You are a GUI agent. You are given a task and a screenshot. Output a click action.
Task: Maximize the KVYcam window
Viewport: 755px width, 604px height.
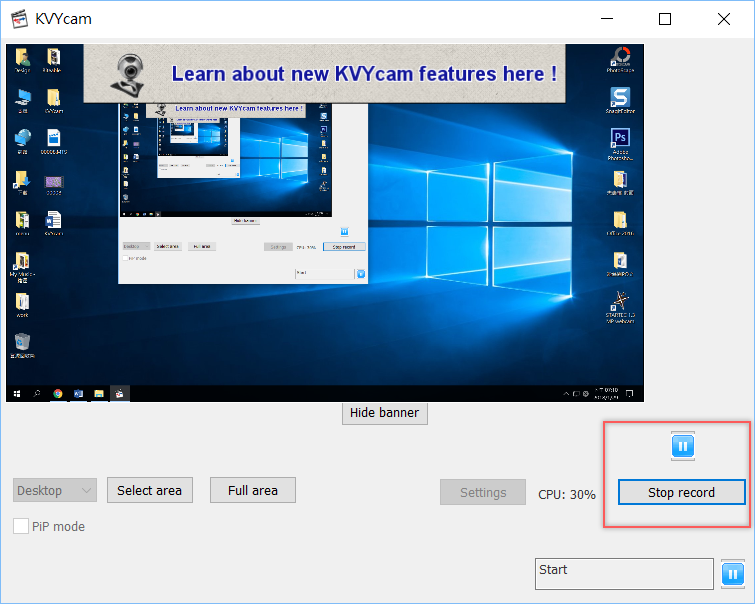tap(665, 19)
